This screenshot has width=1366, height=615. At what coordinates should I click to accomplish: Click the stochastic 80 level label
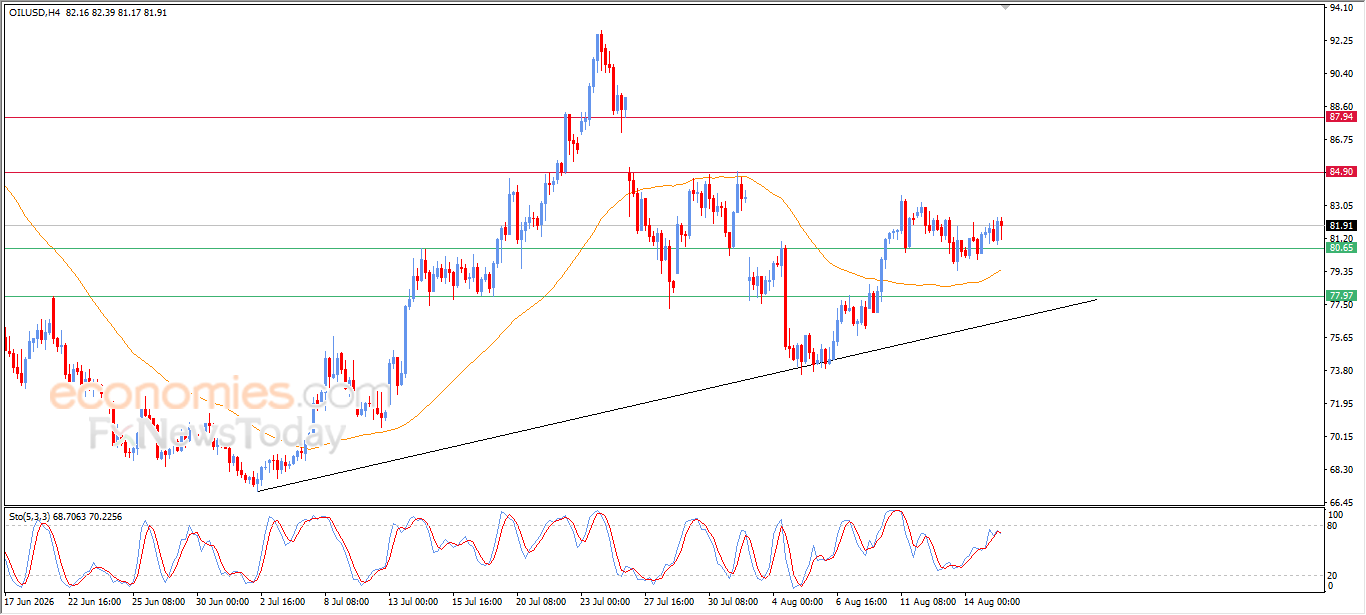1333,525
